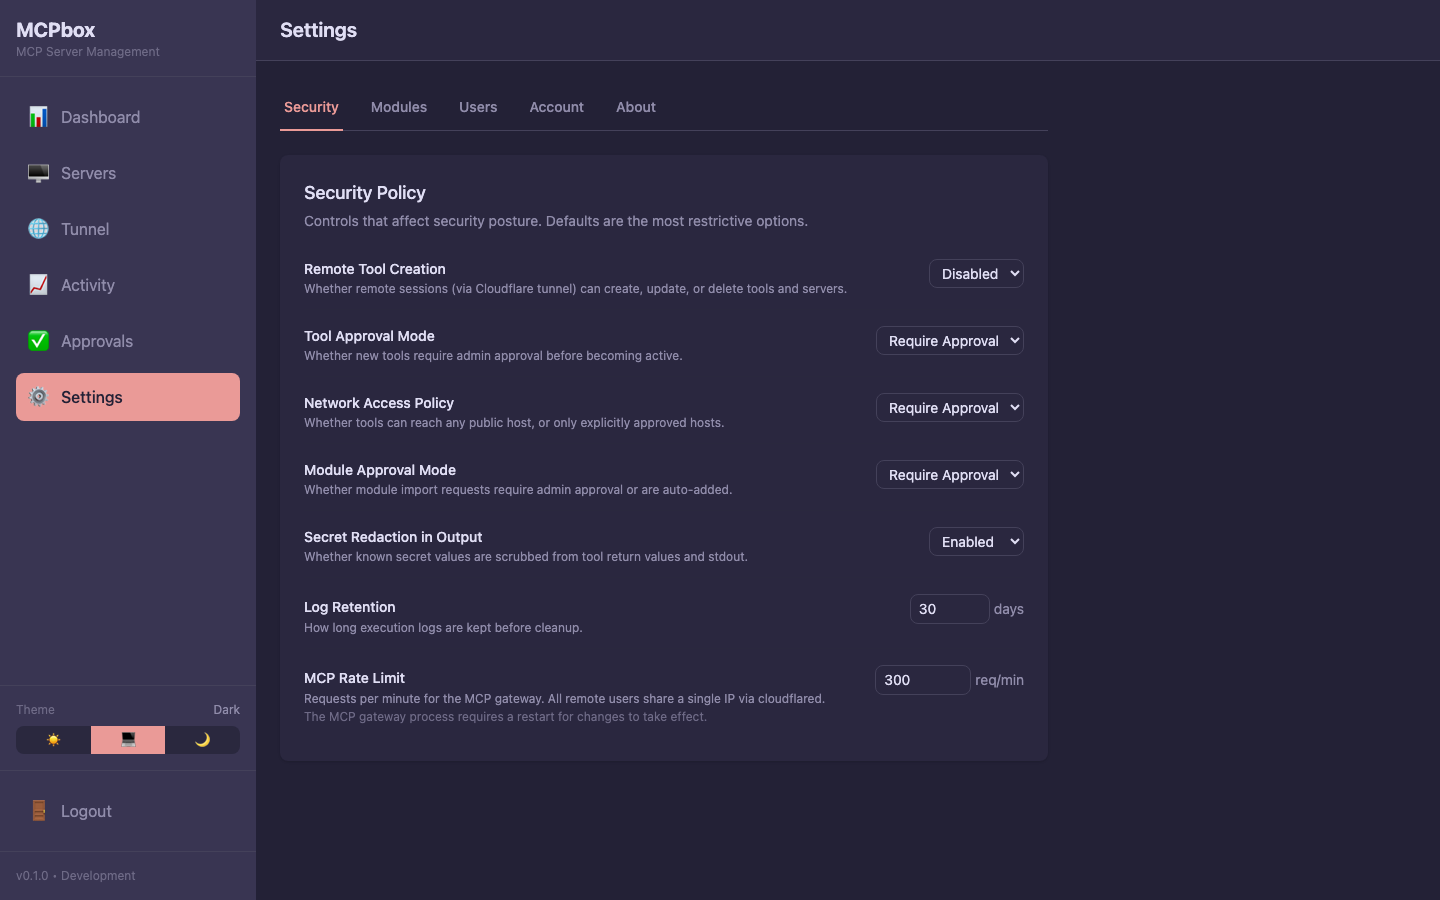
Task: Set Secret Redaction in Output to Disabled
Action: (976, 541)
